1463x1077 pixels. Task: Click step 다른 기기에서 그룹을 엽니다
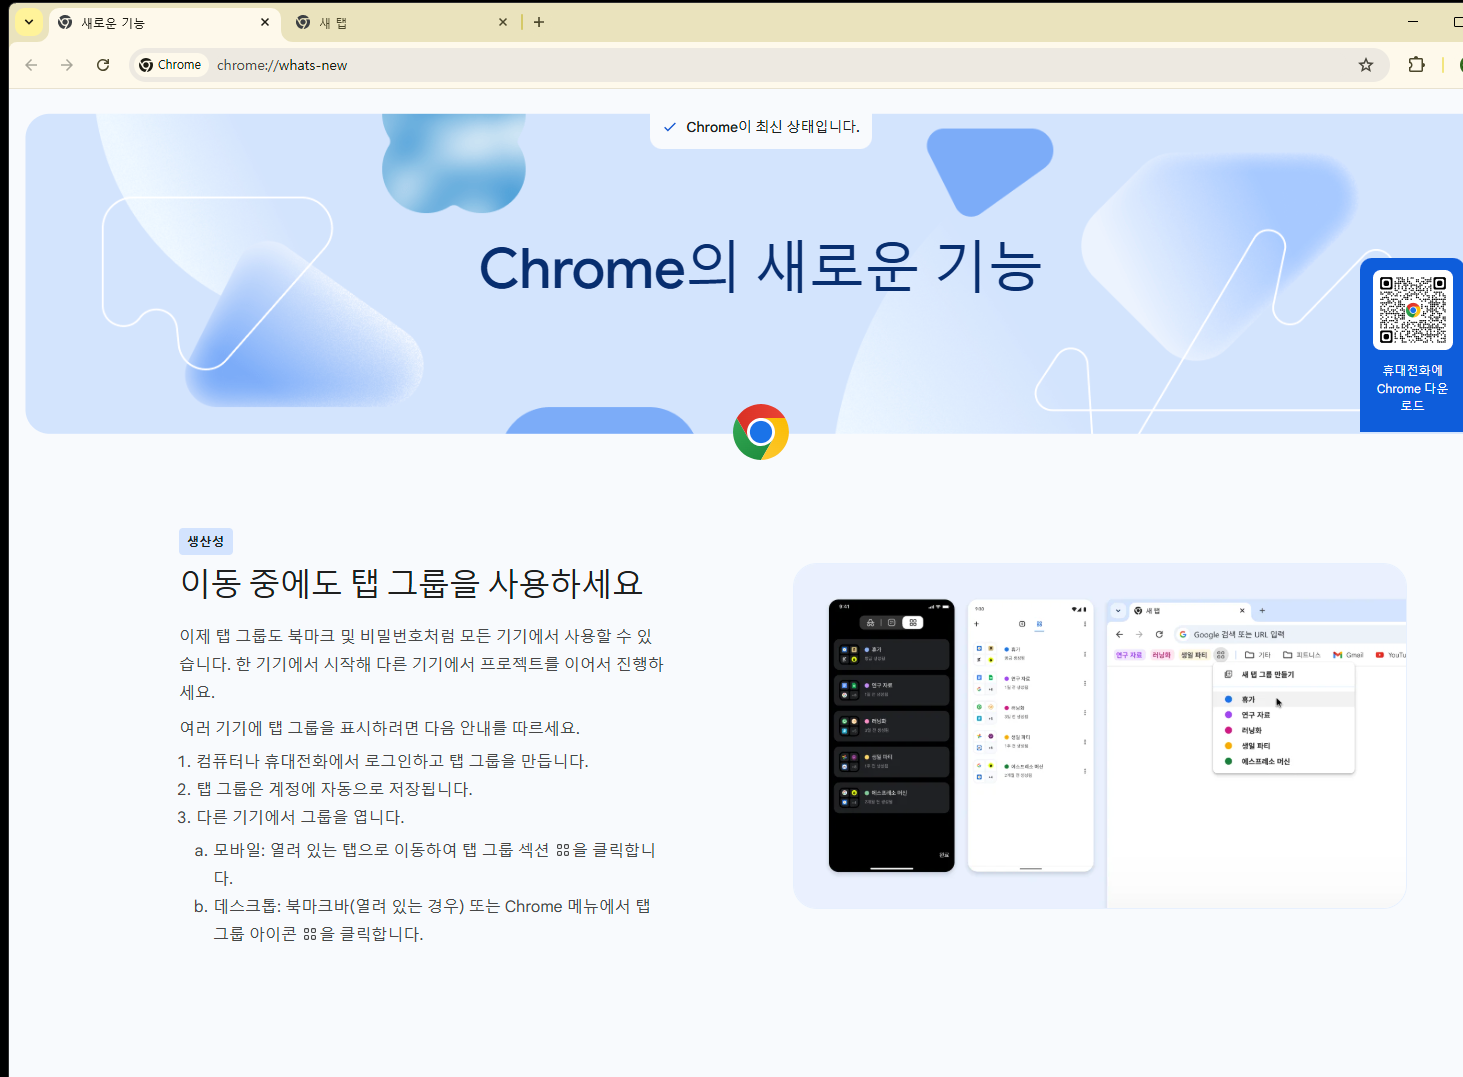[x=300, y=817]
